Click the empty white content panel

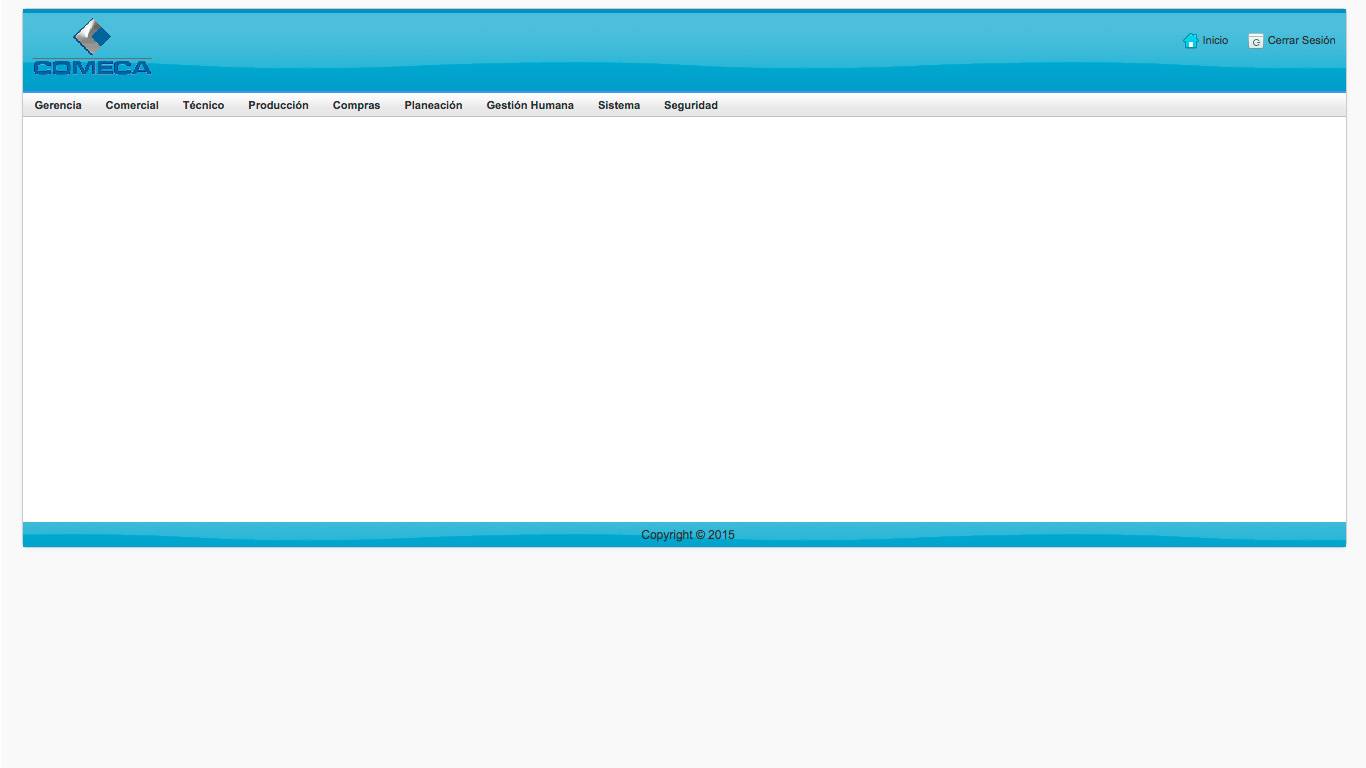pyautogui.click(x=683, y=320)
